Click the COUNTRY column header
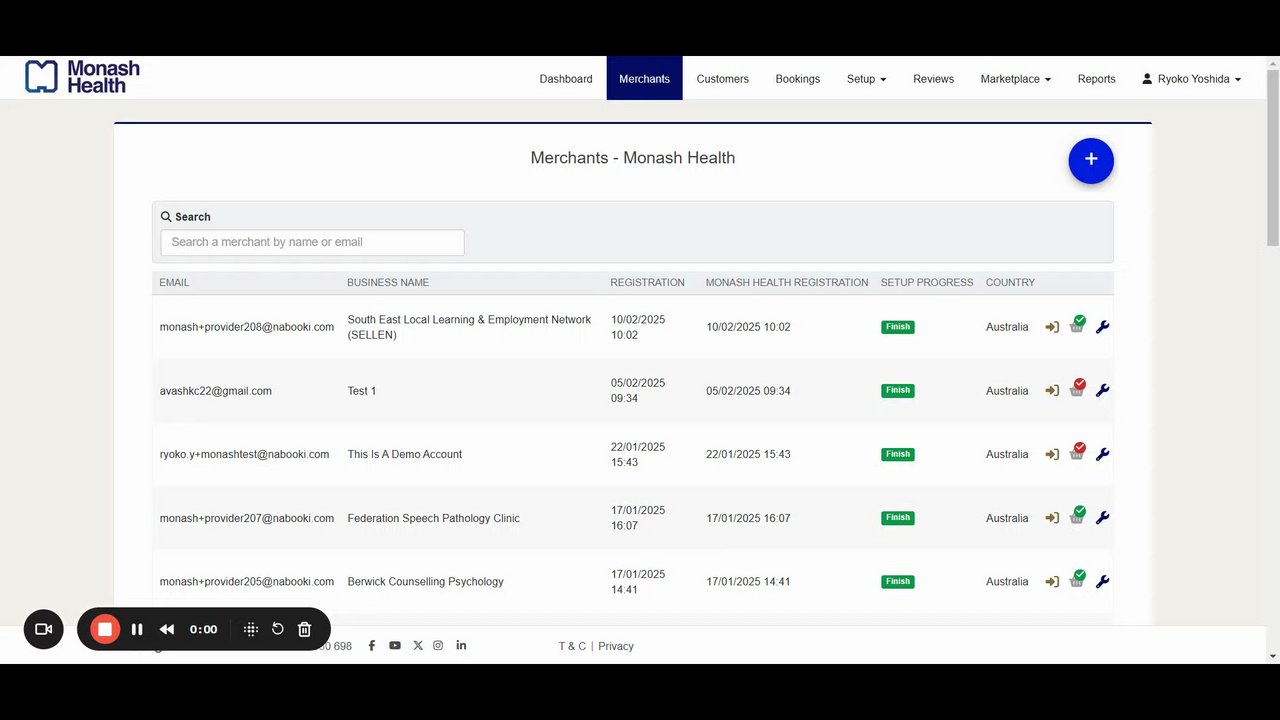The width and height of the screenshot is (1280, 720). [1011, 283]
